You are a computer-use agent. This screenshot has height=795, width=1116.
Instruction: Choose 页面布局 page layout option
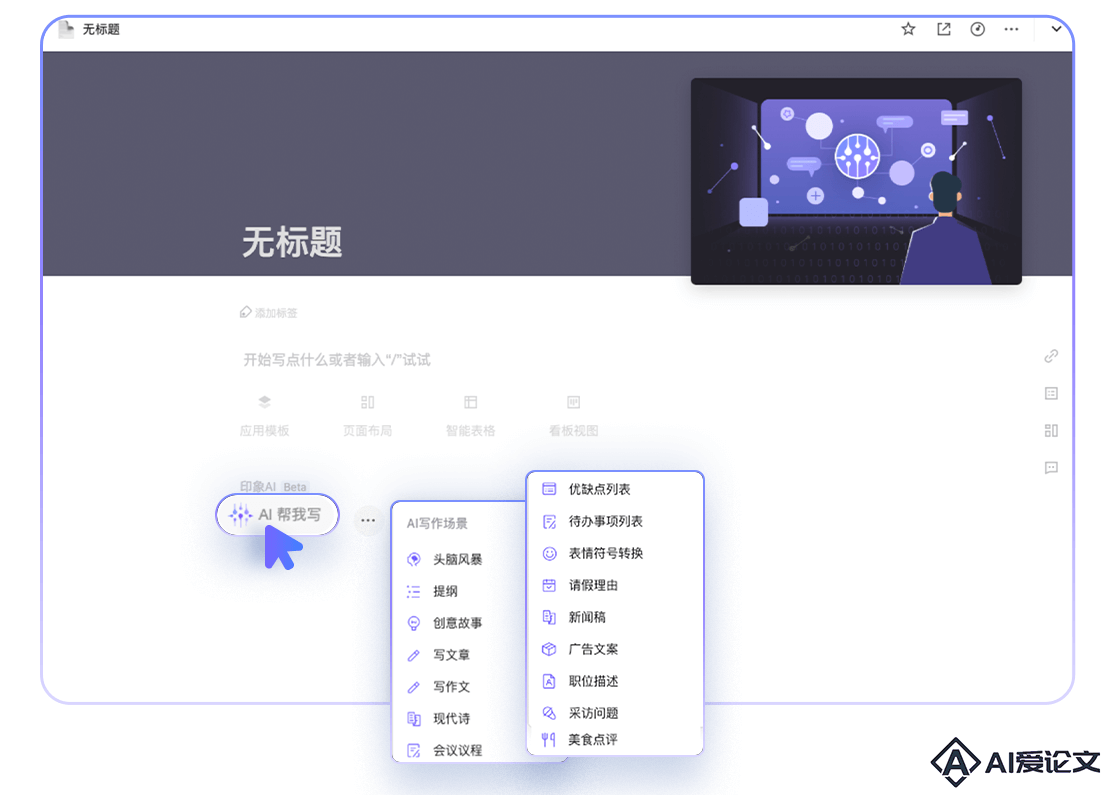tap(367, 416)
